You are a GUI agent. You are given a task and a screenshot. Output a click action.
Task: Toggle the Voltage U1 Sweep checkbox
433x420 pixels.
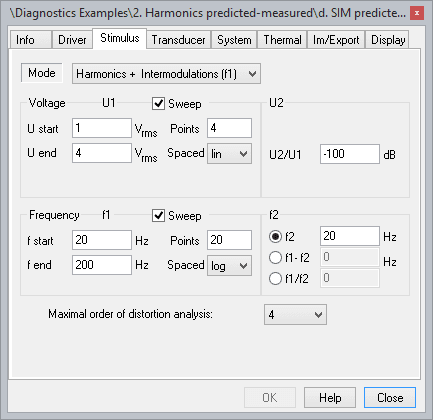click(158, 104)
